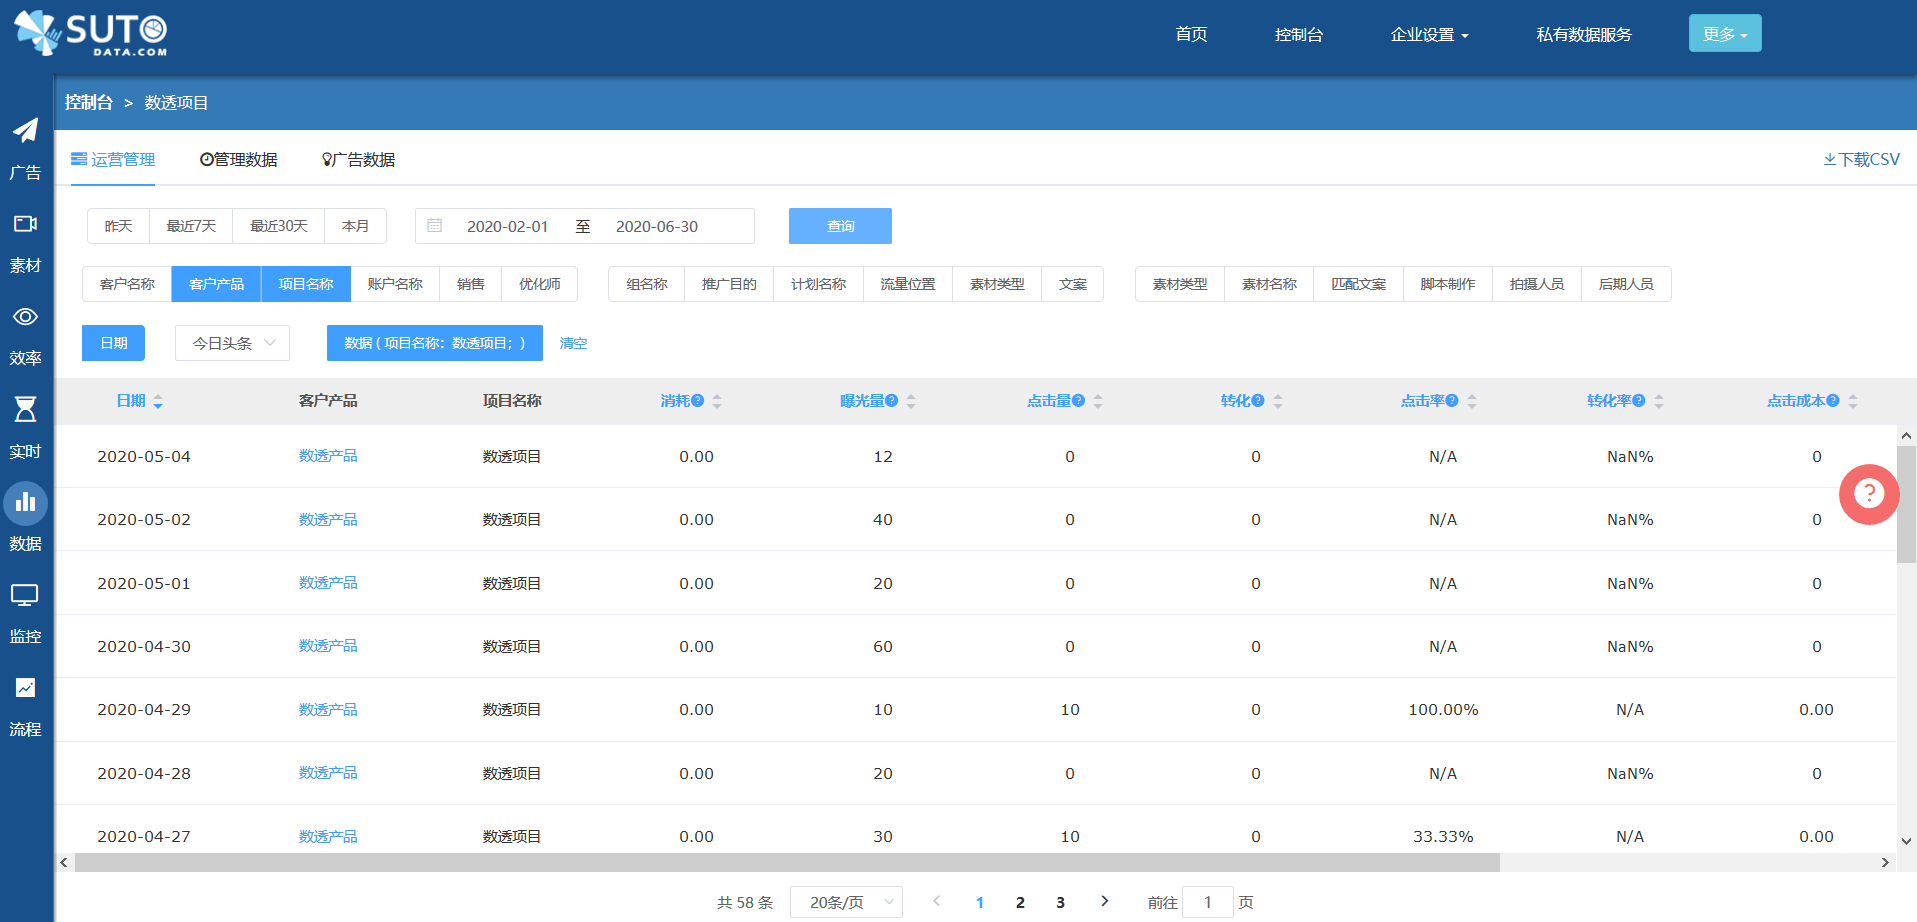Viewport: 1917px width, 922px height.
Task: Toggle the 优化师 dimension filter
Action: pos(540,284)
